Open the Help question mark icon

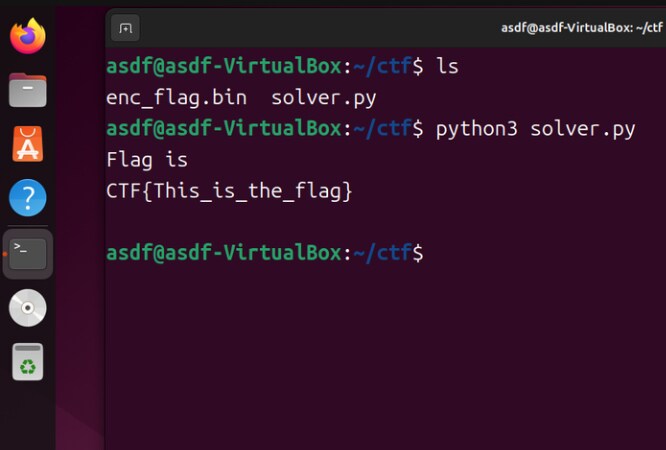tap(28, 198)
